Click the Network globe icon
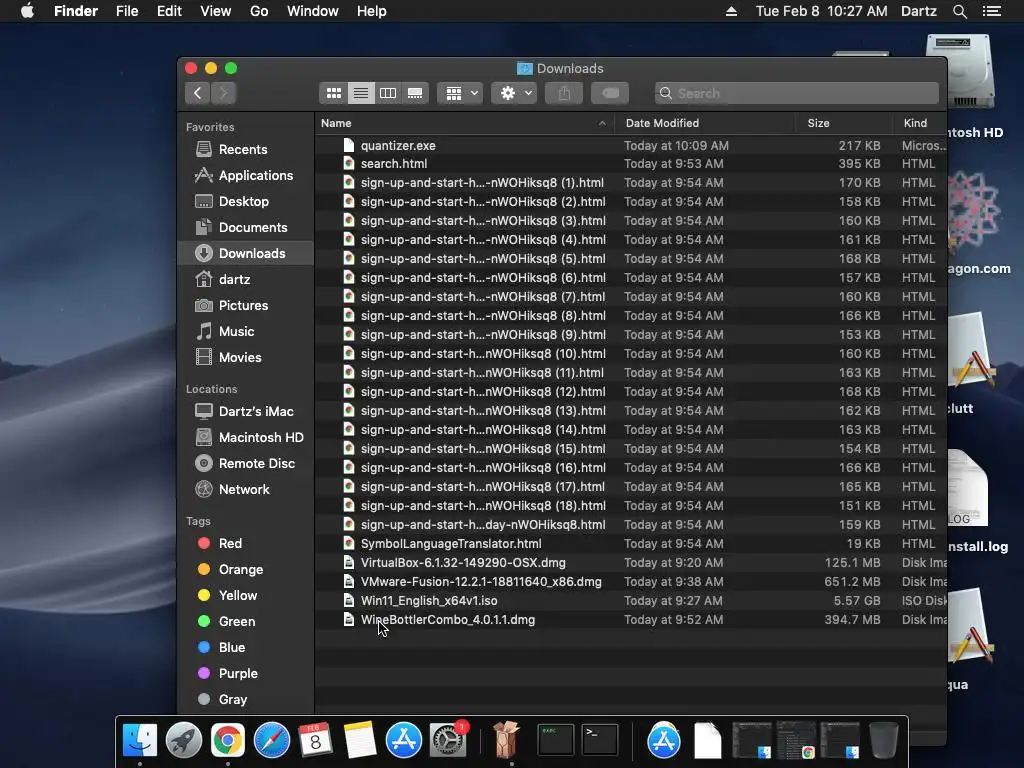This screenshot has width=1024, height=768. click(204, 489)
